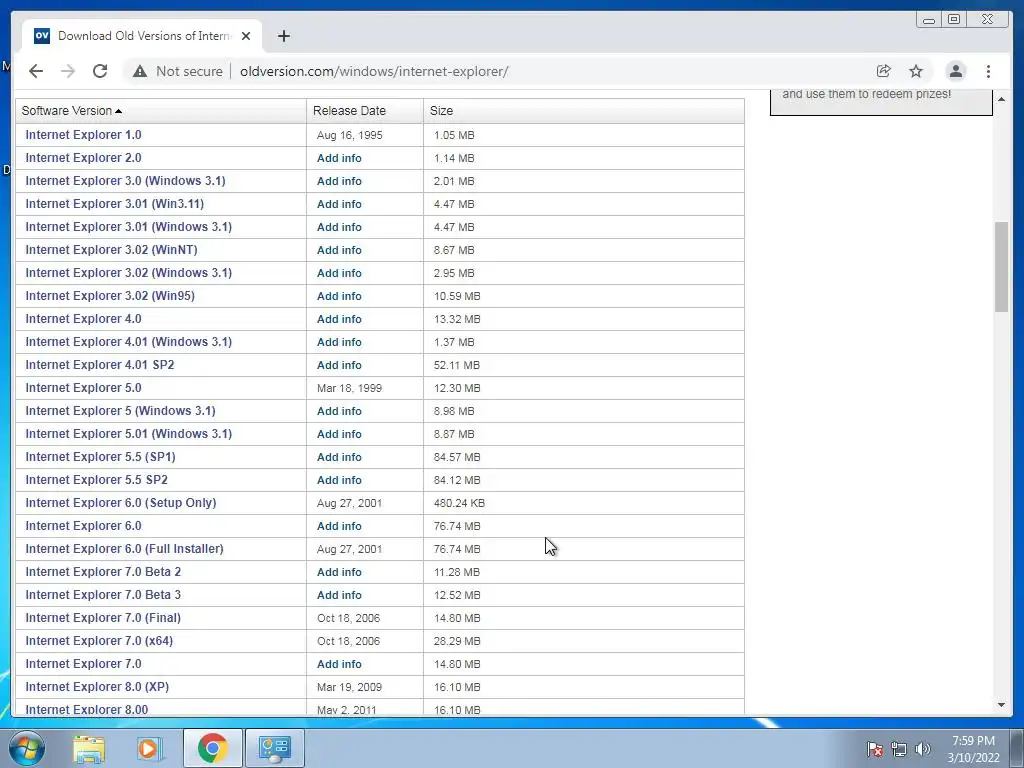This screenshot has width=1024, height=768.
Task: Open Internet Explorer 3.0 (Windows 3.1)
Action: 125,180
